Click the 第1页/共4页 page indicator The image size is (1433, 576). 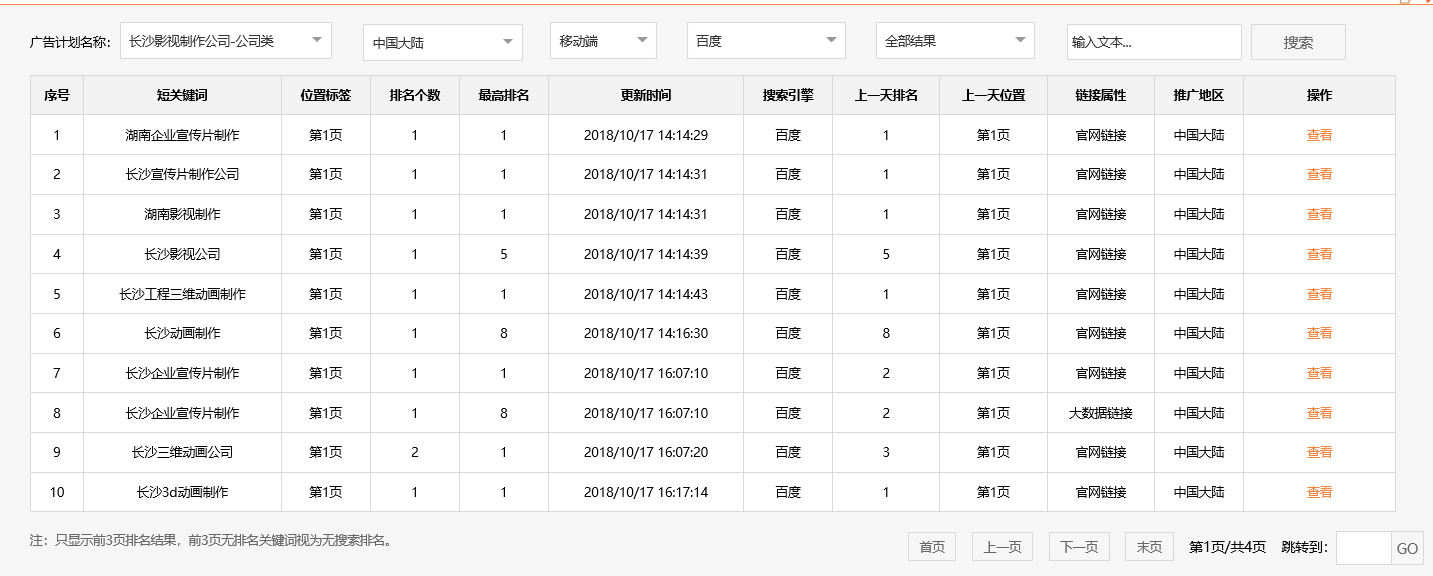point(1227,547)
